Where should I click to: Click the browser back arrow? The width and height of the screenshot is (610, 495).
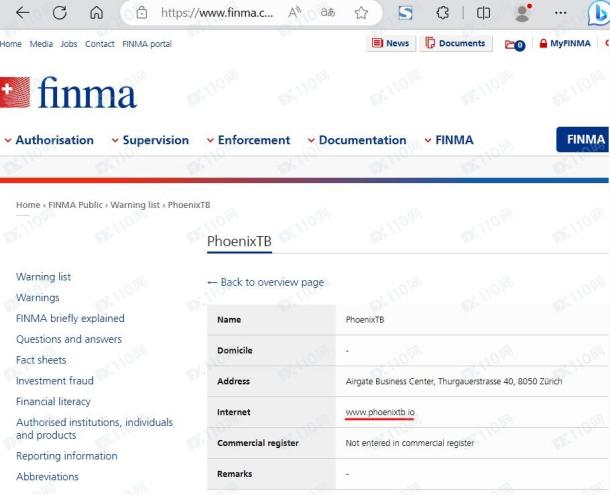[x=22, y=14]
